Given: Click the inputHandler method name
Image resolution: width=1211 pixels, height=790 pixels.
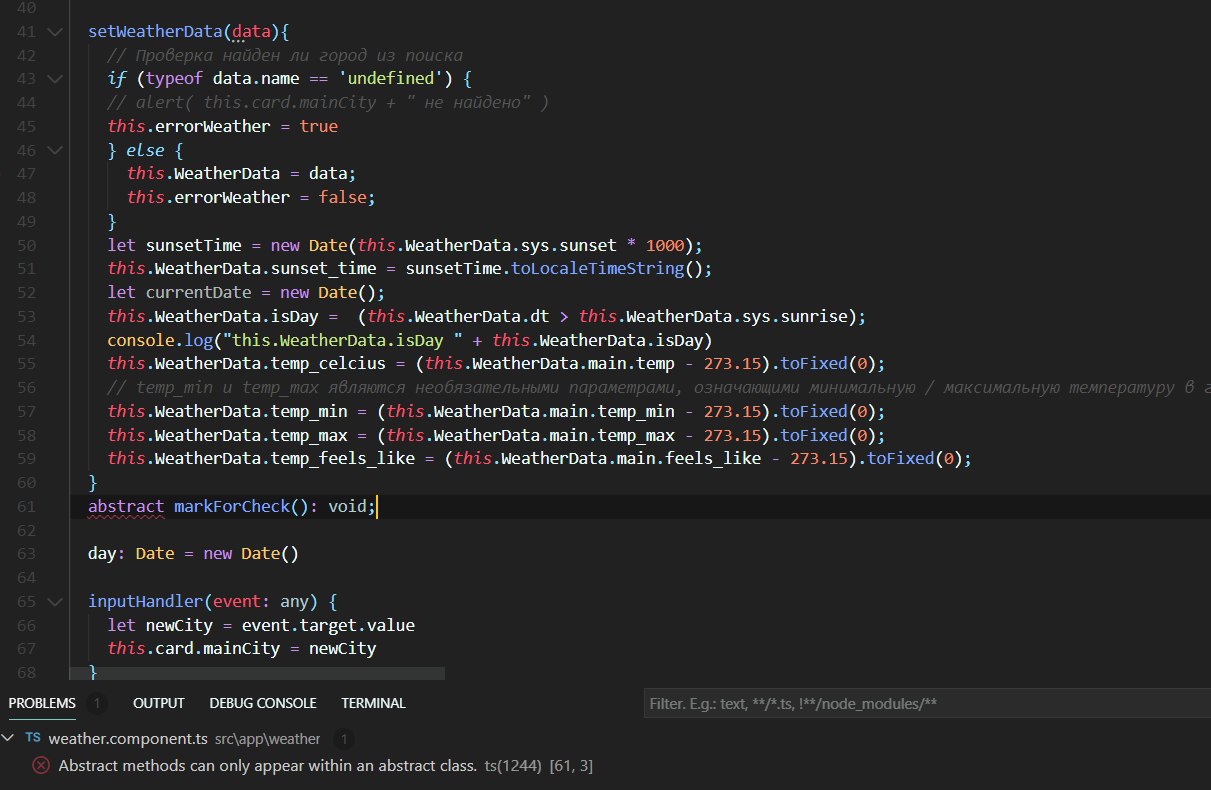Looking at the screenshot, I should [145, 602].
